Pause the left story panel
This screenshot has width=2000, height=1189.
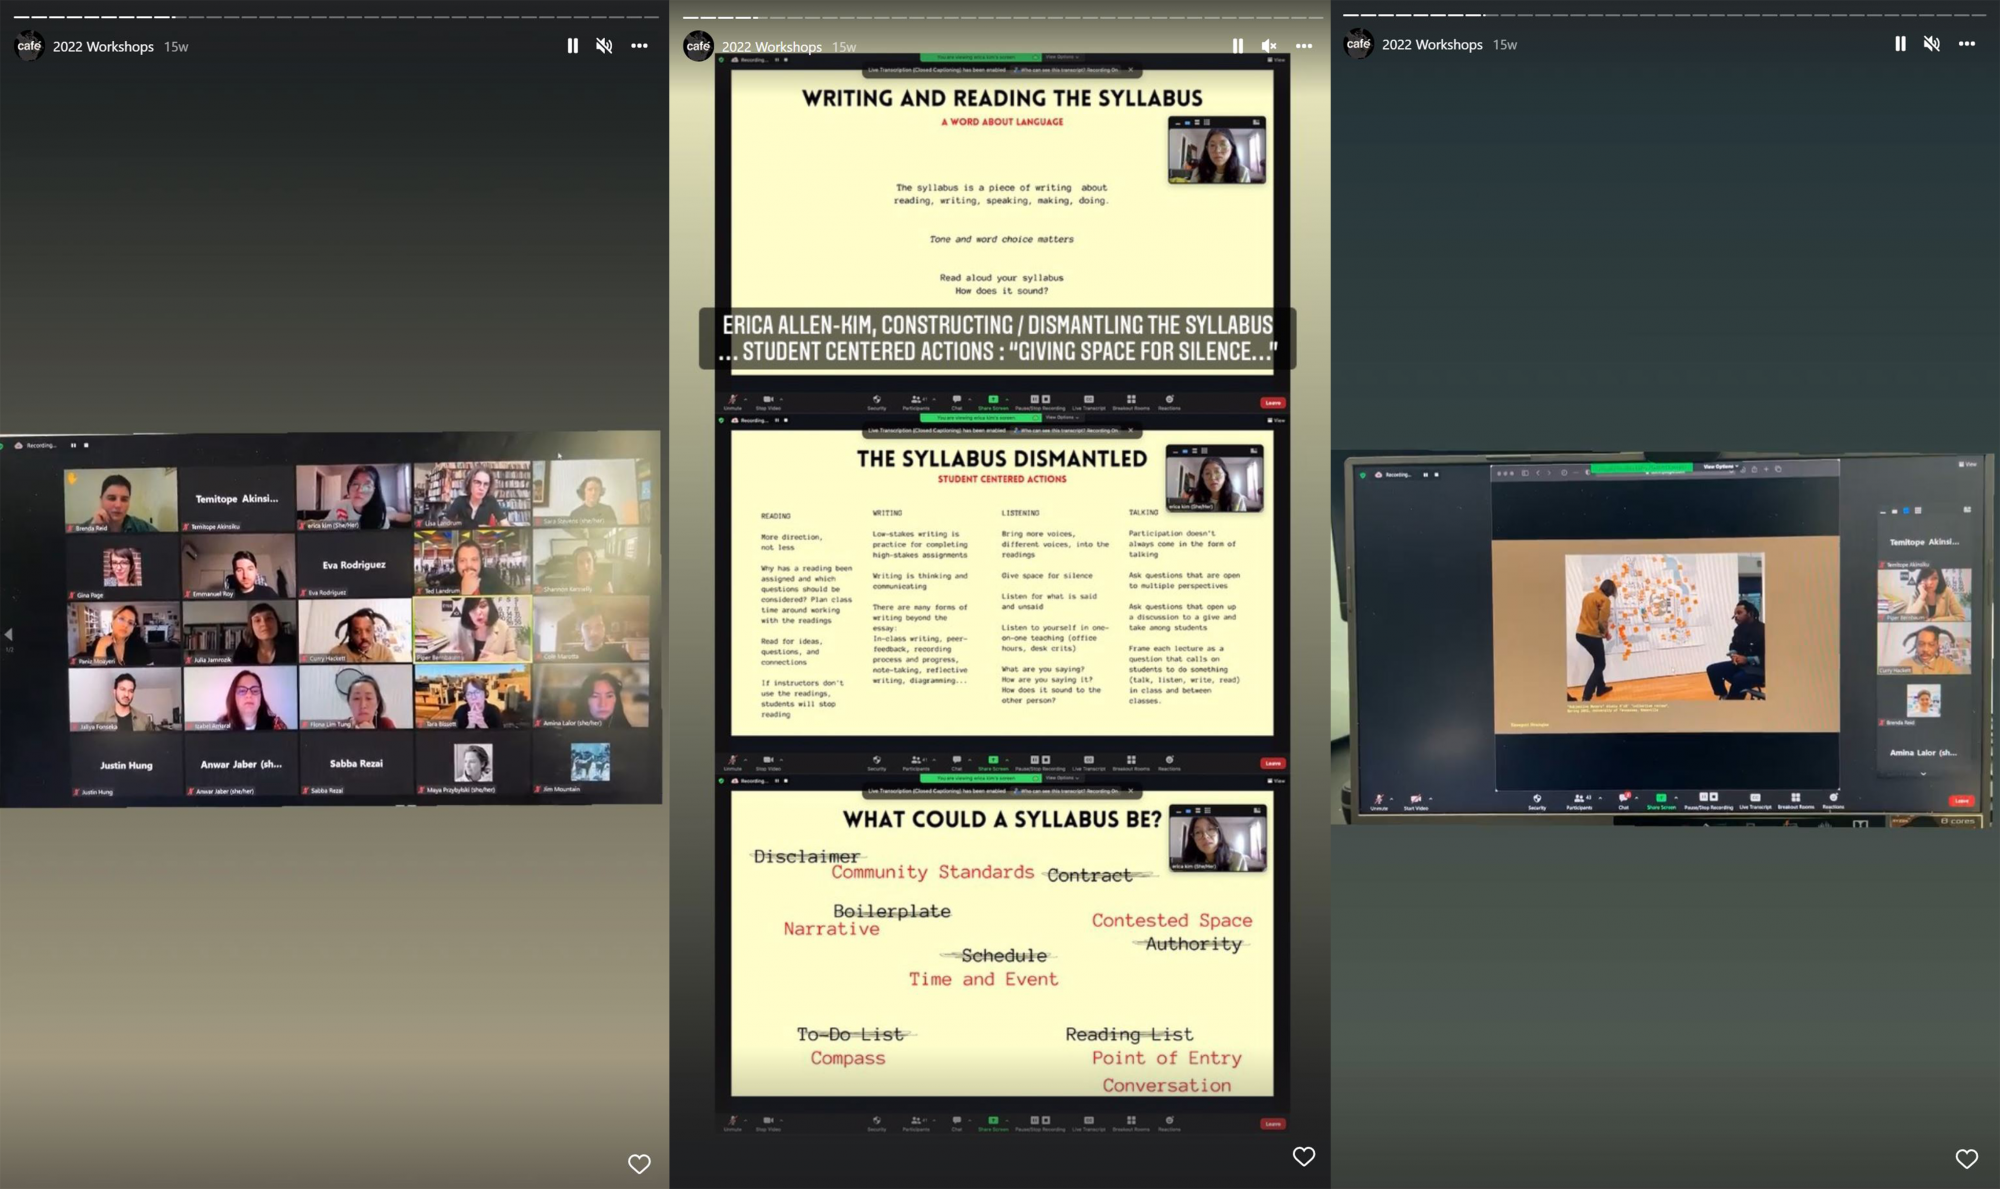point(572,46)
